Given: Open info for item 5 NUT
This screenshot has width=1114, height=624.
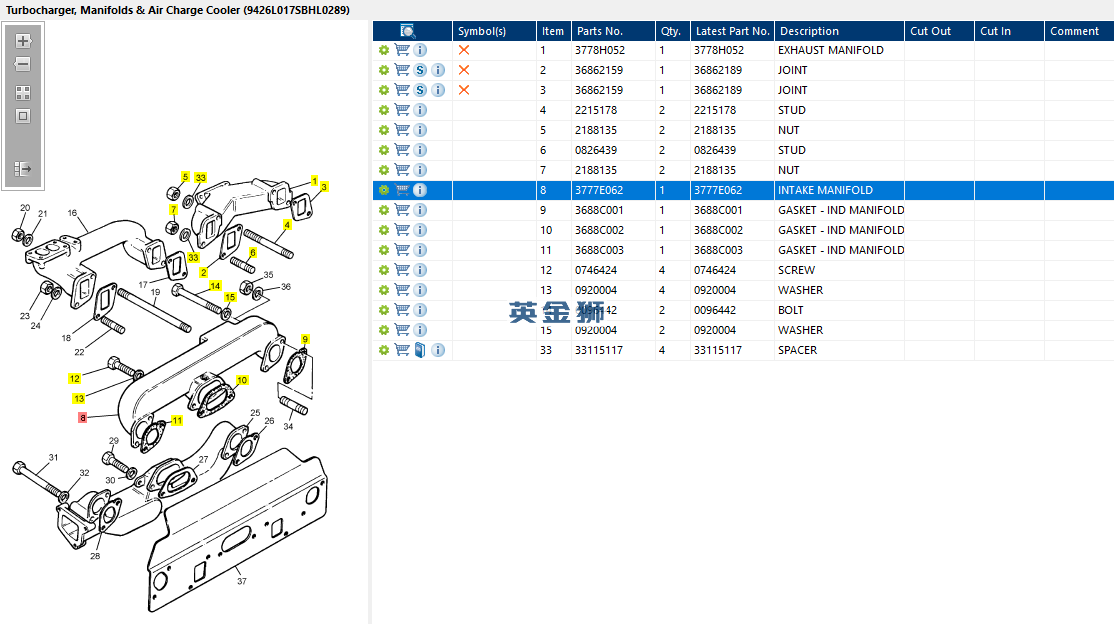Looking at the screenshot, I should [x=420, y=130].
